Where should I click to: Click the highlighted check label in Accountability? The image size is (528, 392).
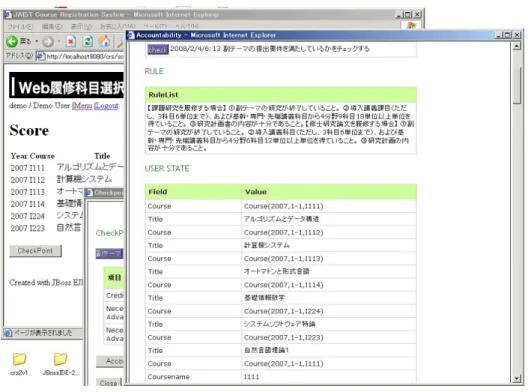pyautogui.click(x=158, y=49)
